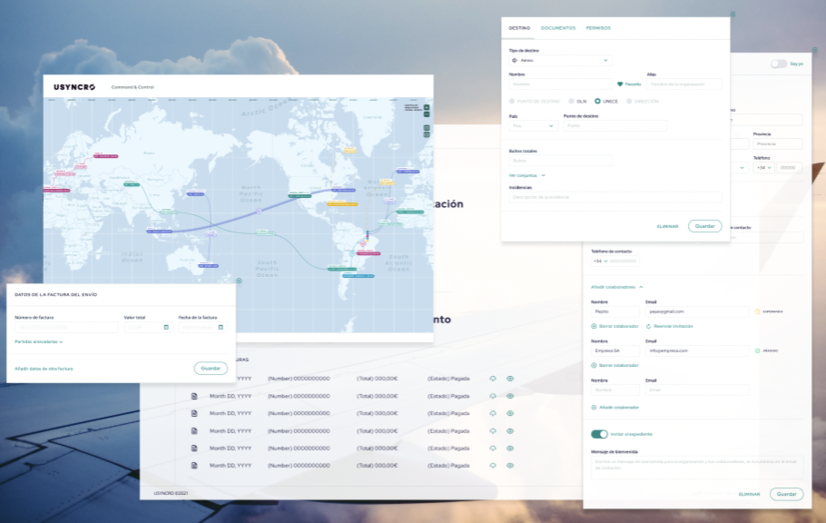826x523 pixels.
Task: Mark destination as Favorito with heart icon
Action: (620, 84)
